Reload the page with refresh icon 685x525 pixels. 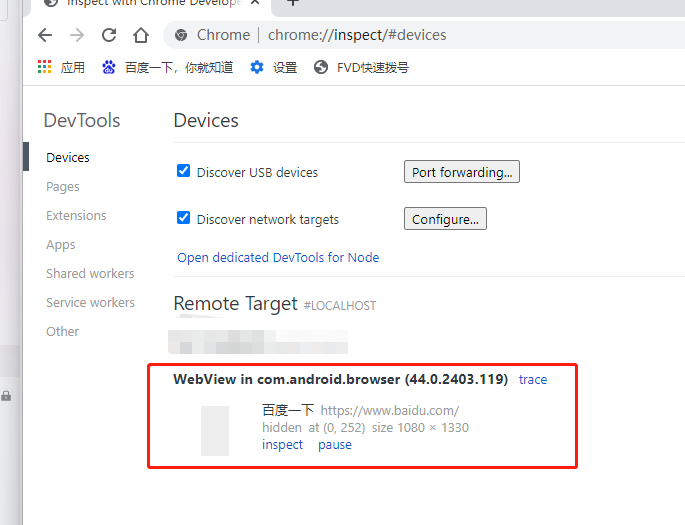pos(109,35)
